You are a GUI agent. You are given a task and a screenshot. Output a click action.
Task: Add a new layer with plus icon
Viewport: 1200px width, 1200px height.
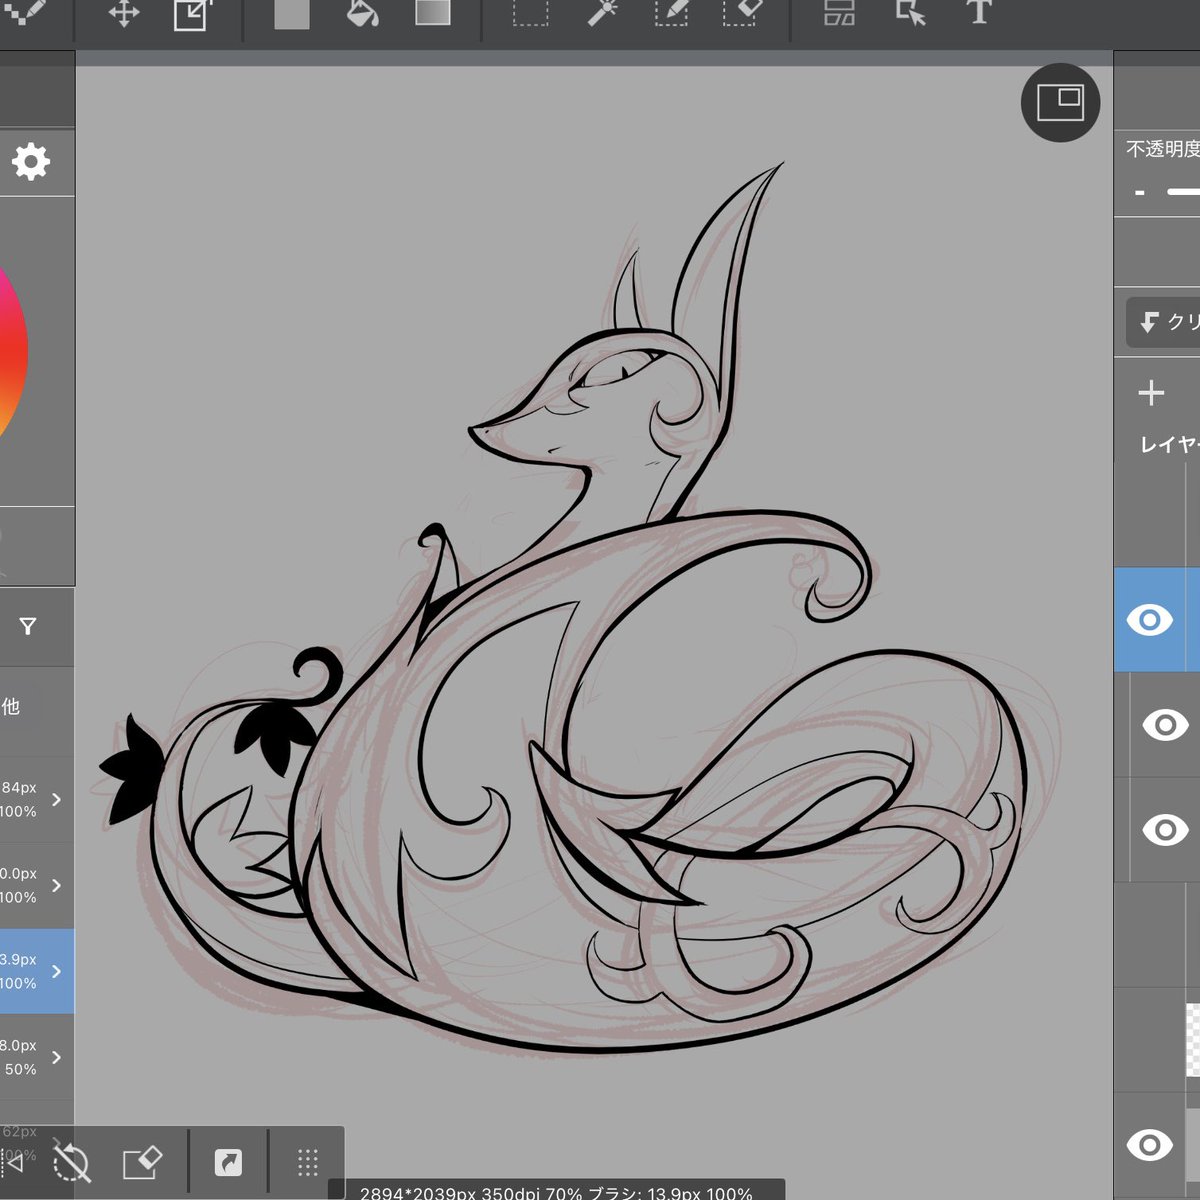click(1151, 393)
